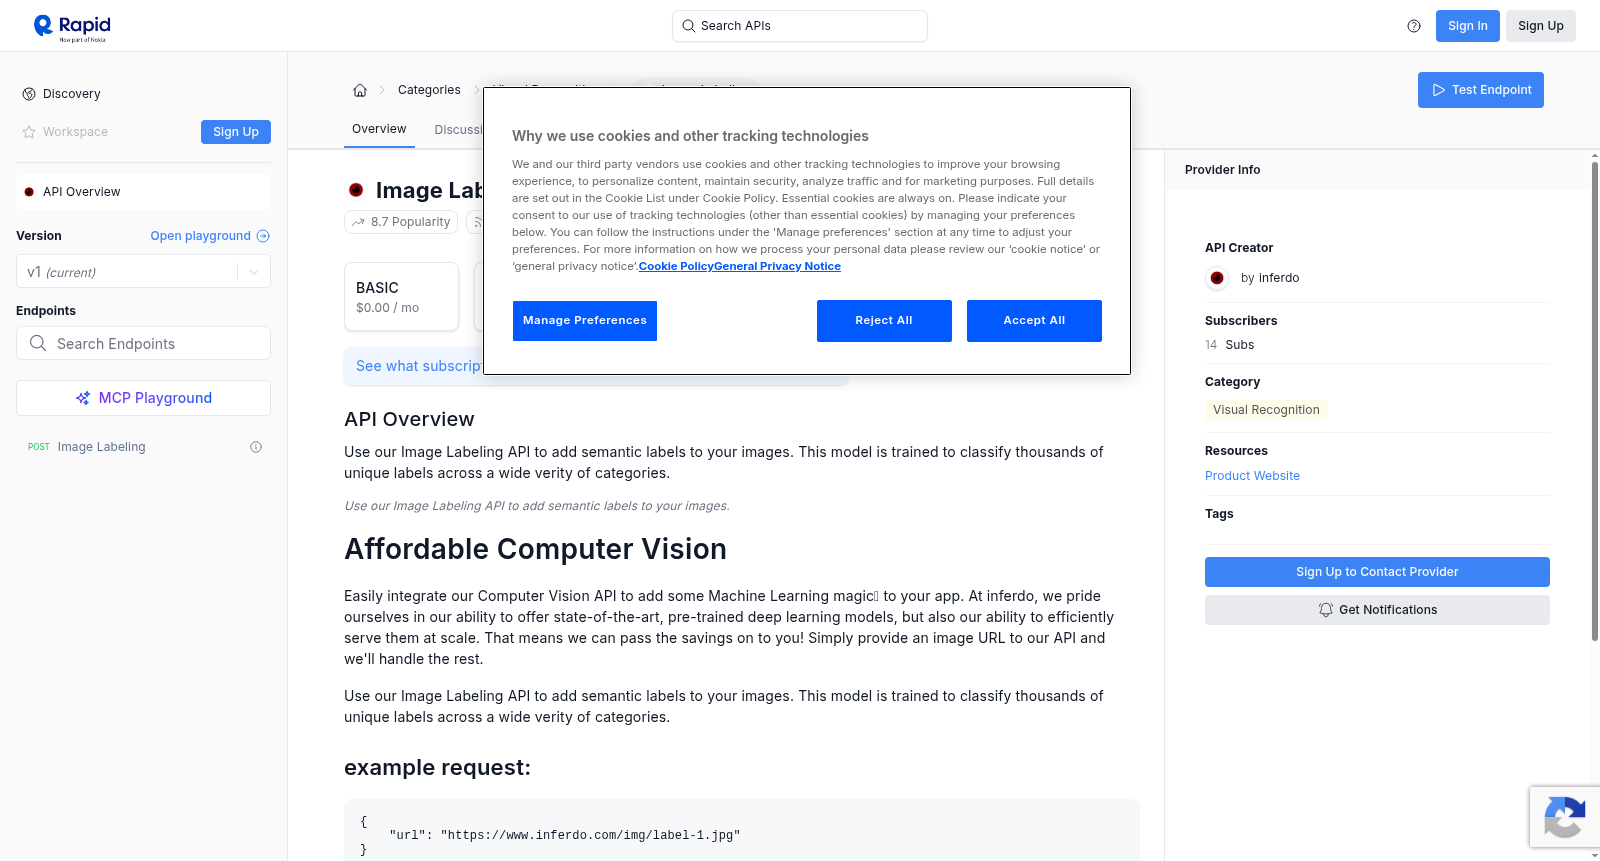Click the Search APIs input field
Screen dimensions: 1600x861
click(x=800, y=26)
